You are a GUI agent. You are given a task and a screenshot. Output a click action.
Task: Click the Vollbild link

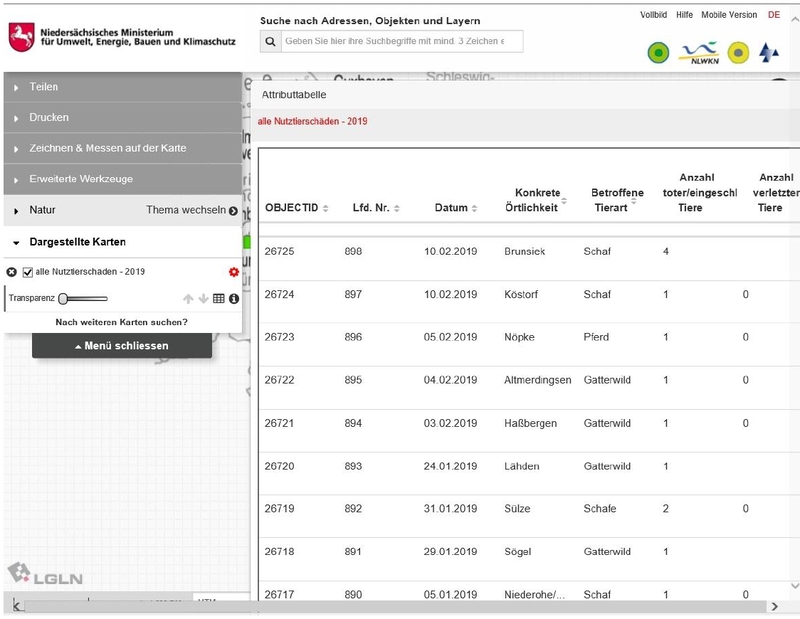[x=653, y=15]
